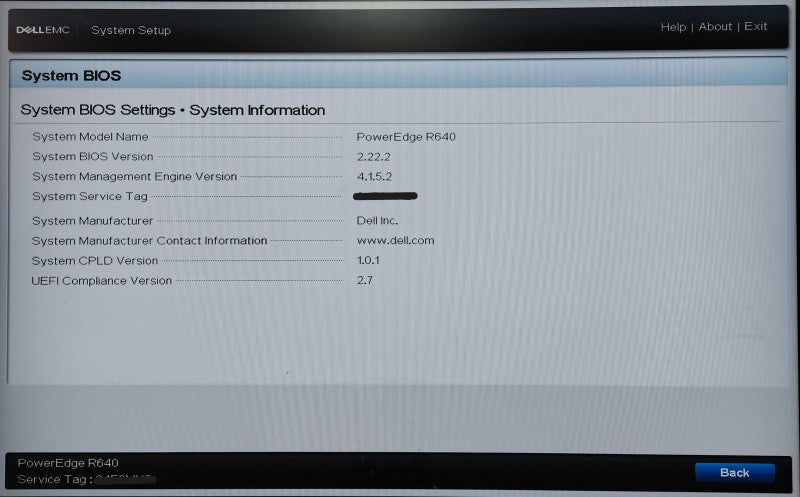Select the UEFI Compliance Version label
800x497 pixels.
pos(102,281)
